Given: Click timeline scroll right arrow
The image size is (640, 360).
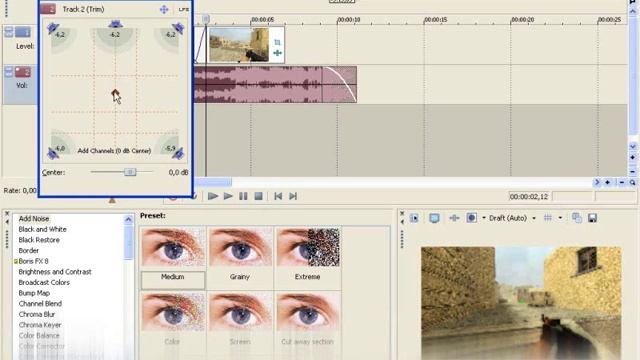Looking at the screenshot, I should (x=597, y=182).
